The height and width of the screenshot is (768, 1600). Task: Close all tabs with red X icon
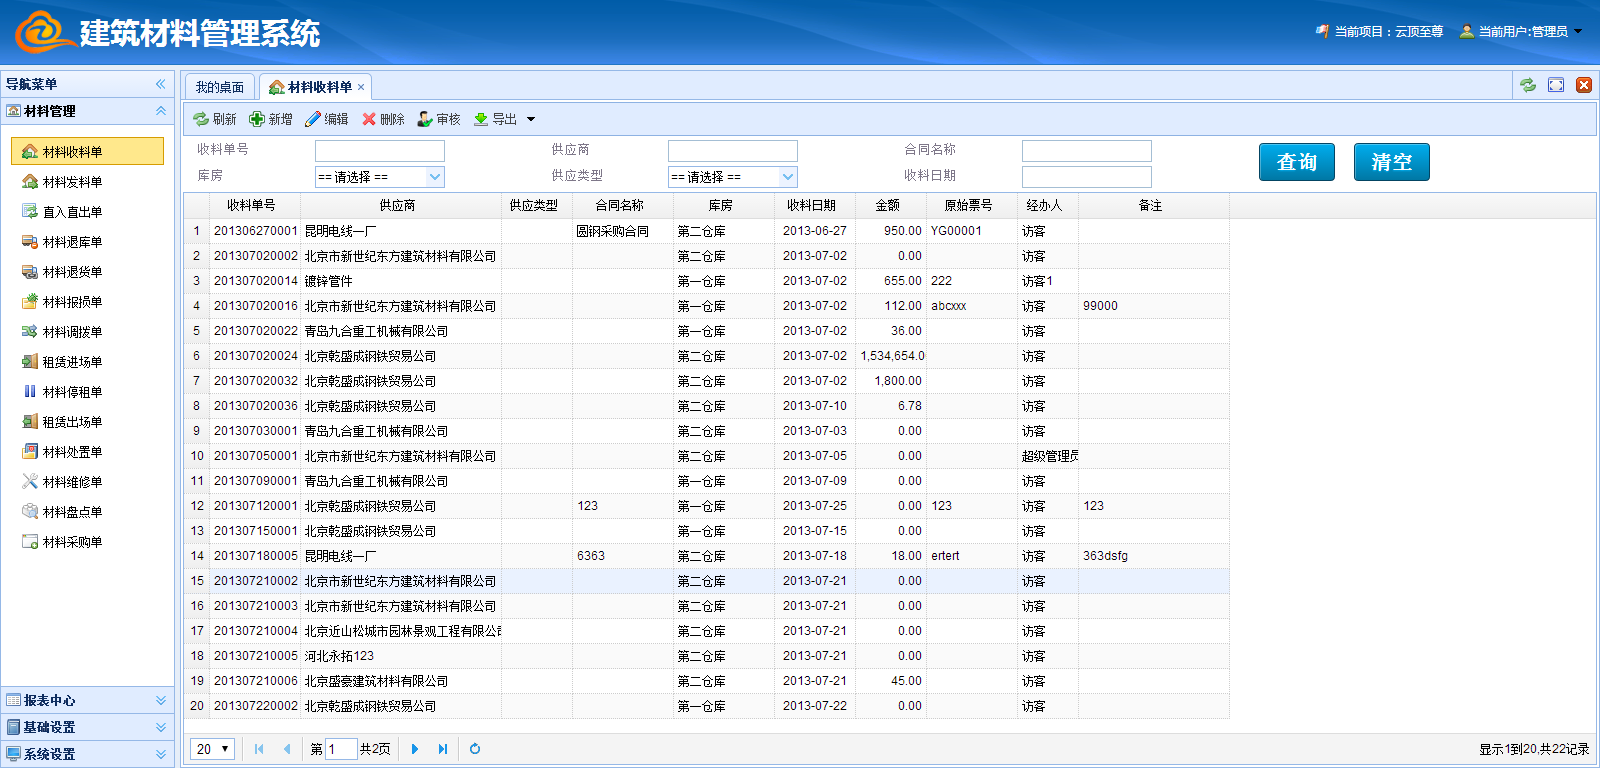[x=1584, y=85]
